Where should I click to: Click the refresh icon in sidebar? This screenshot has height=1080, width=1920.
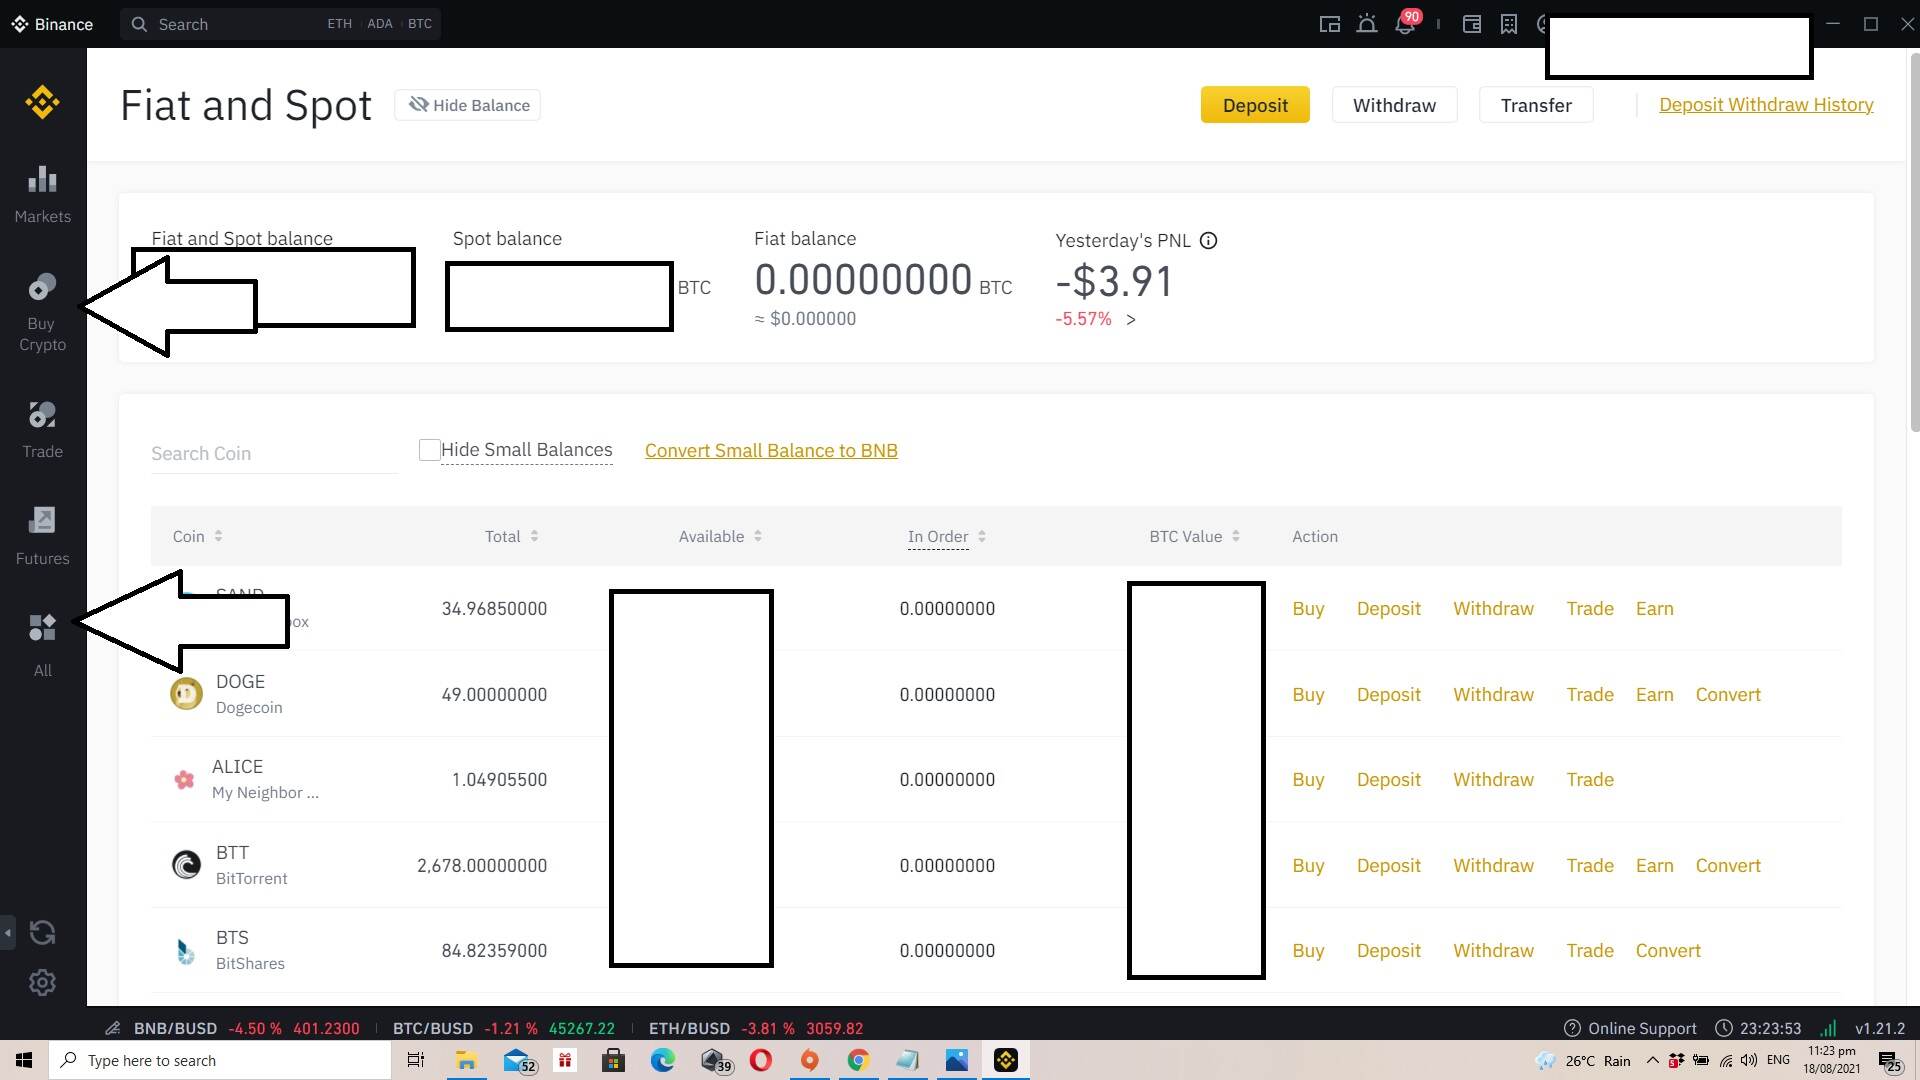point(42,933)
